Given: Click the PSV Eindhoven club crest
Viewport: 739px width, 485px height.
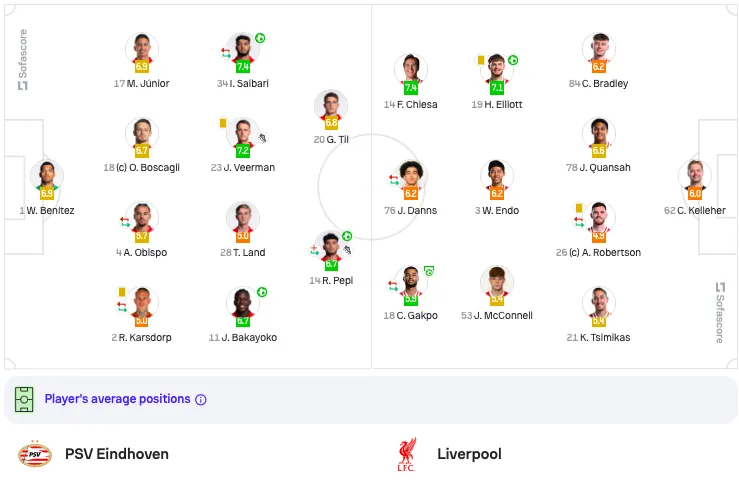Looking at the screenshot, I should (35, 455).
